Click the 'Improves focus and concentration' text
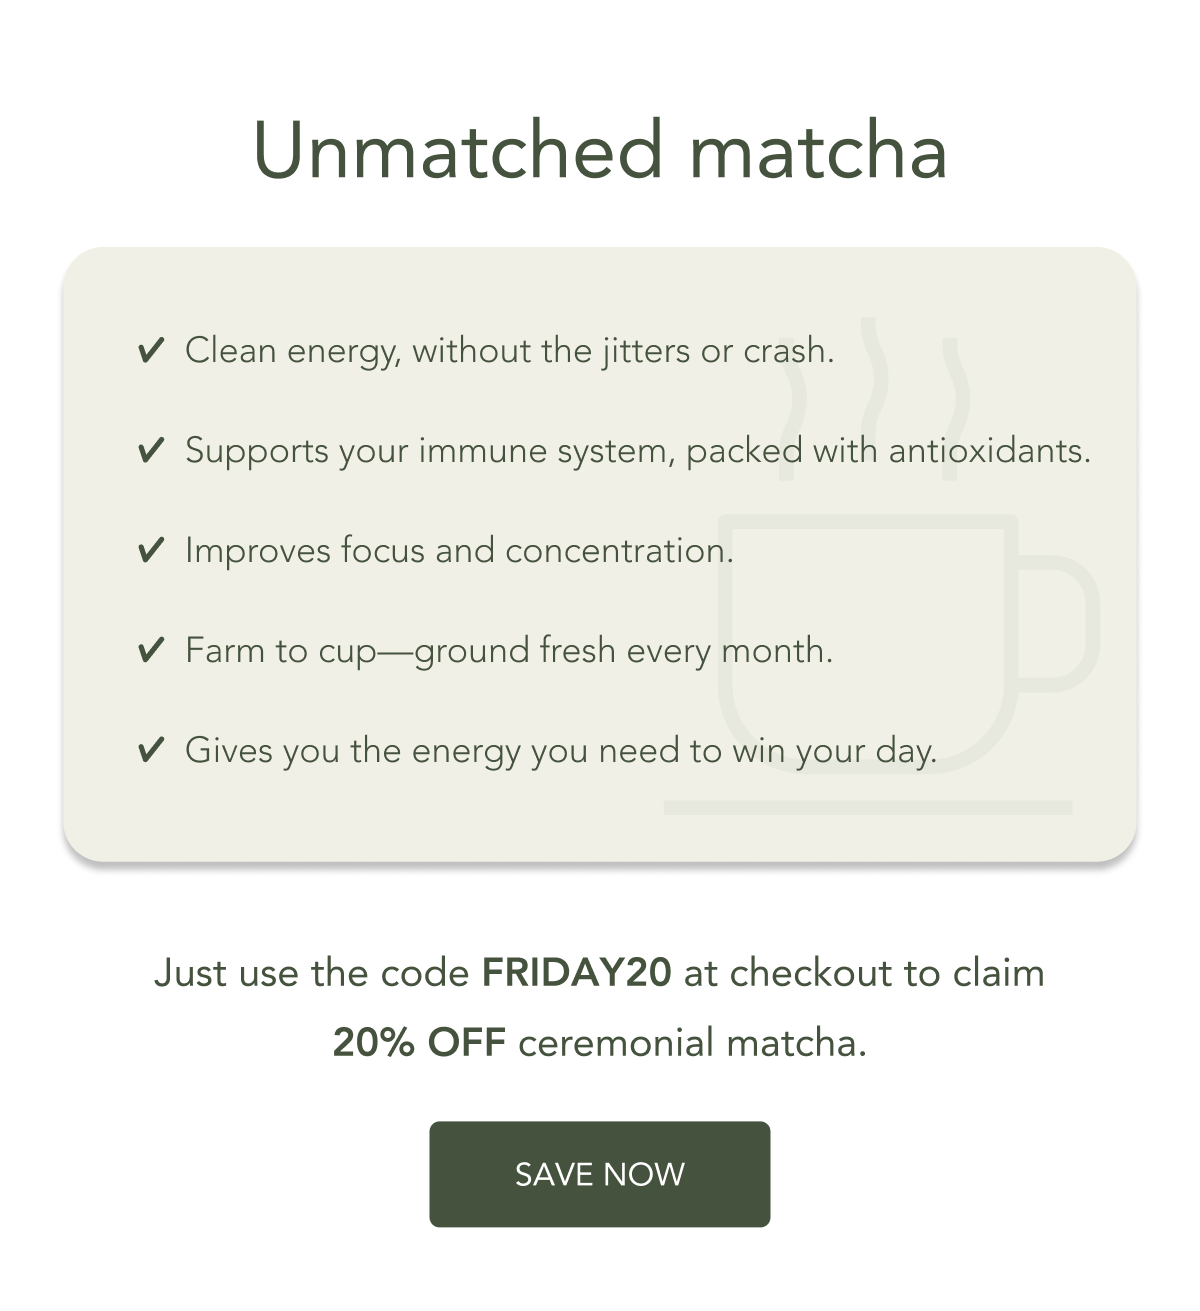This screenshot has height=1311, width=1200. (460, 551)
